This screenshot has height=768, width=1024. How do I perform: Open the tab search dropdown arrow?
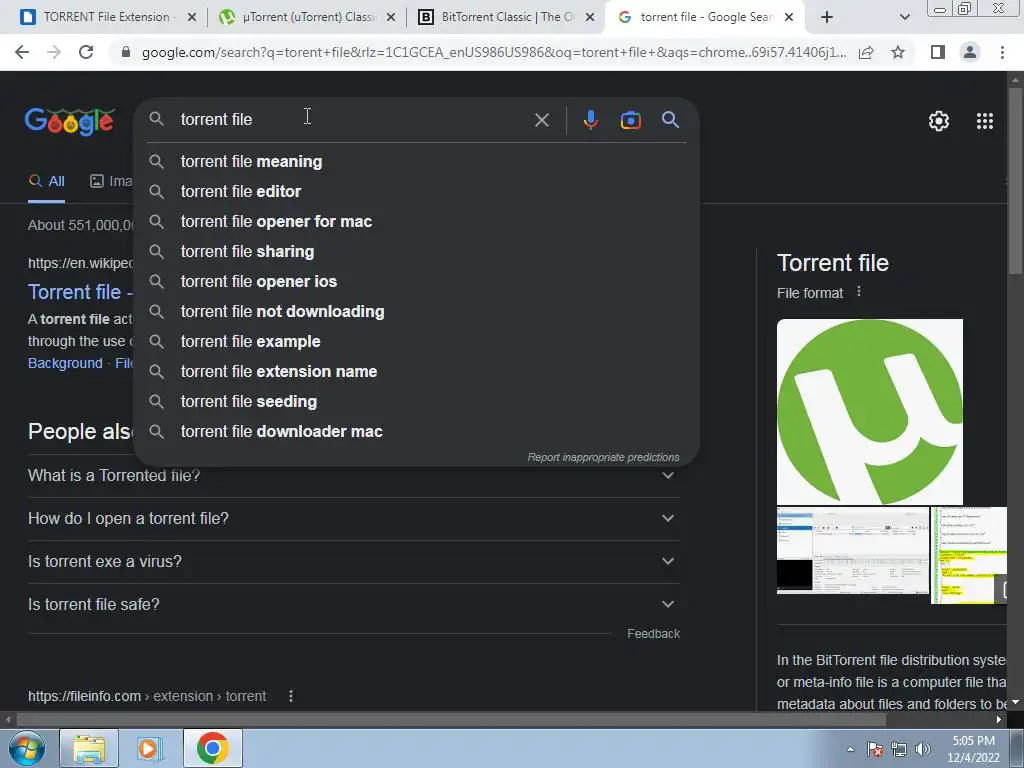point(904,17)
